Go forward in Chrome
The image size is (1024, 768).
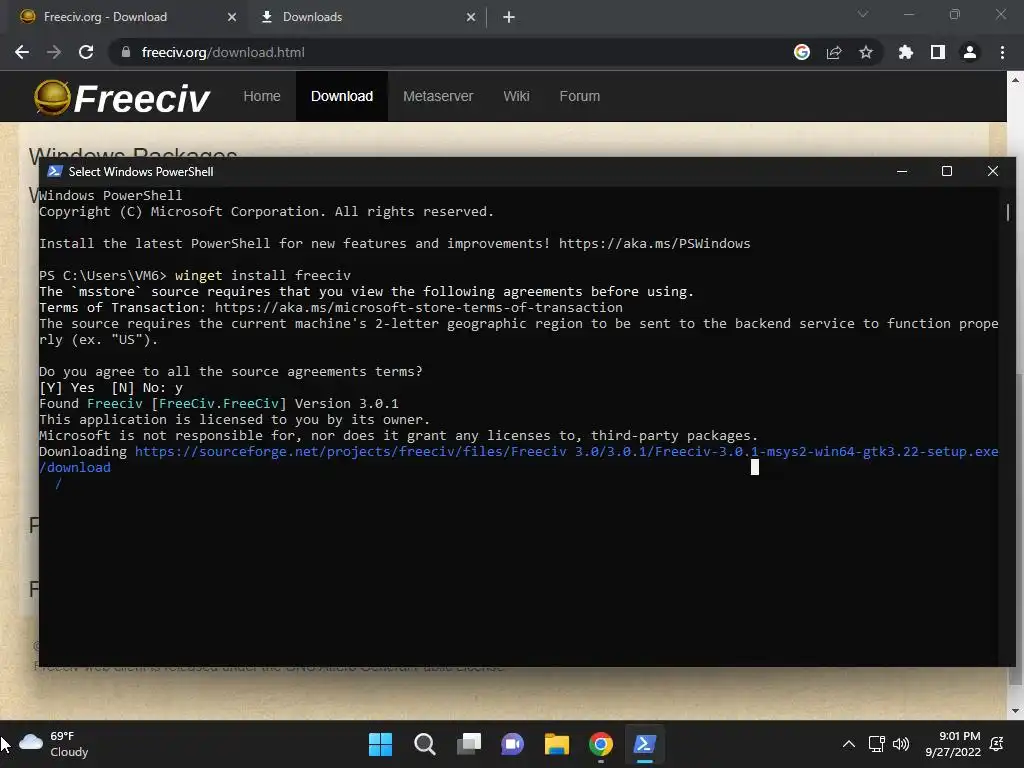click(54, 52)
